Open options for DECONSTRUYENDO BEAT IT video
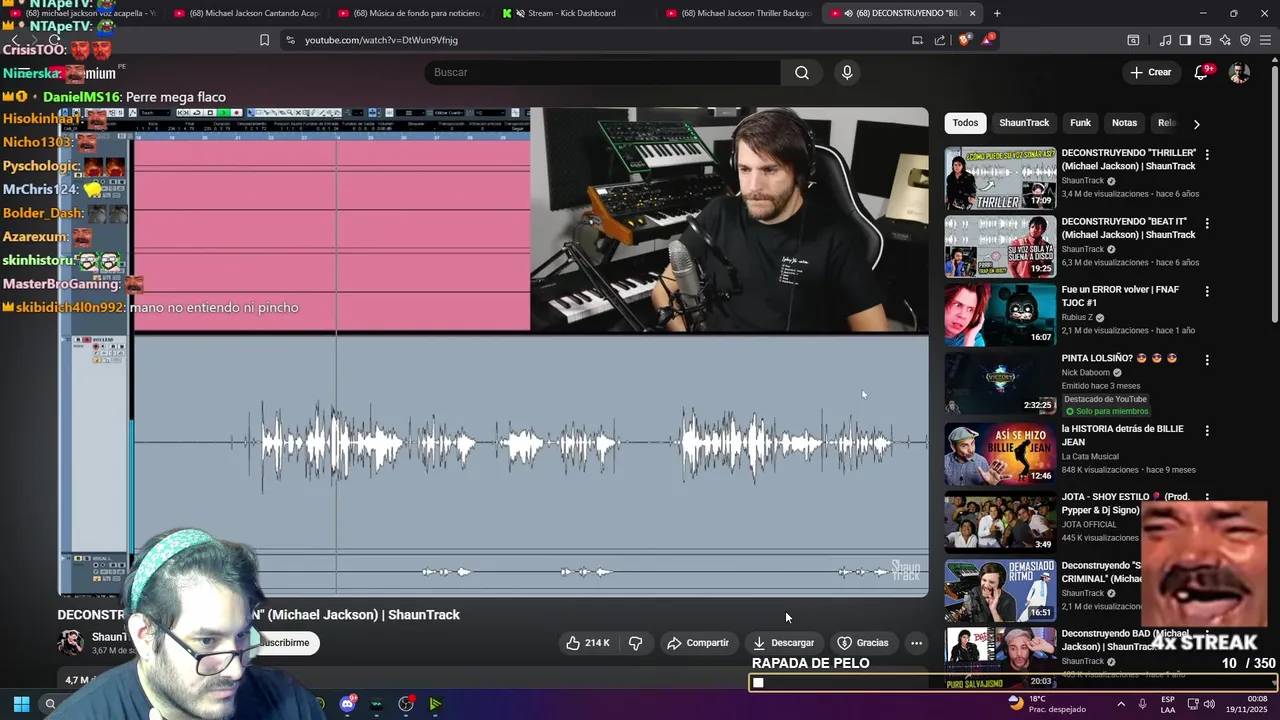1280x720 pixels. click(1207, 223)
